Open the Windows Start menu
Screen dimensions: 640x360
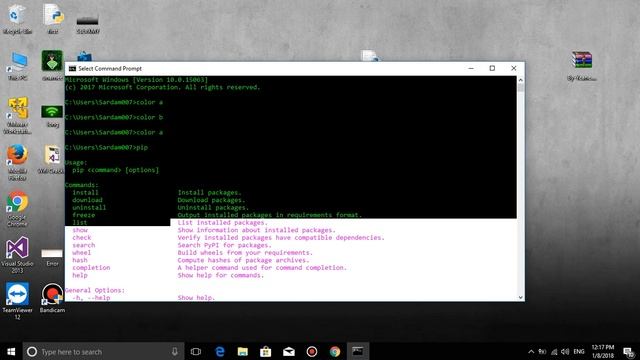(11, 351)
